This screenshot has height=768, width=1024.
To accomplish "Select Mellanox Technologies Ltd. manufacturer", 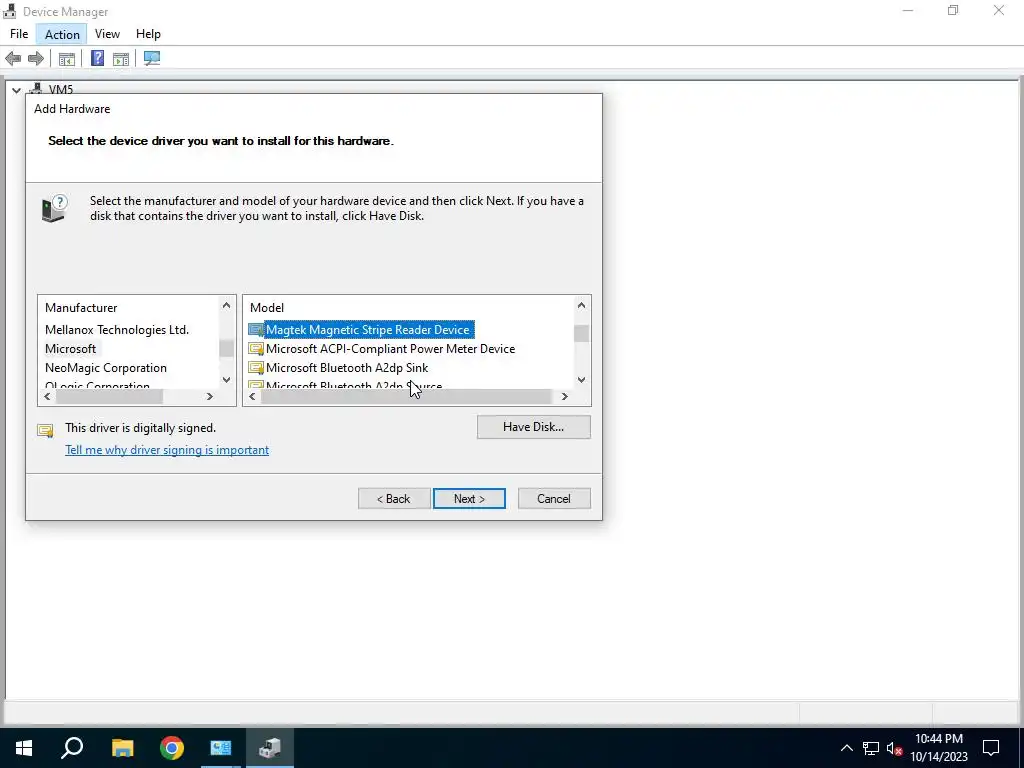I will [x=117, y=330].
